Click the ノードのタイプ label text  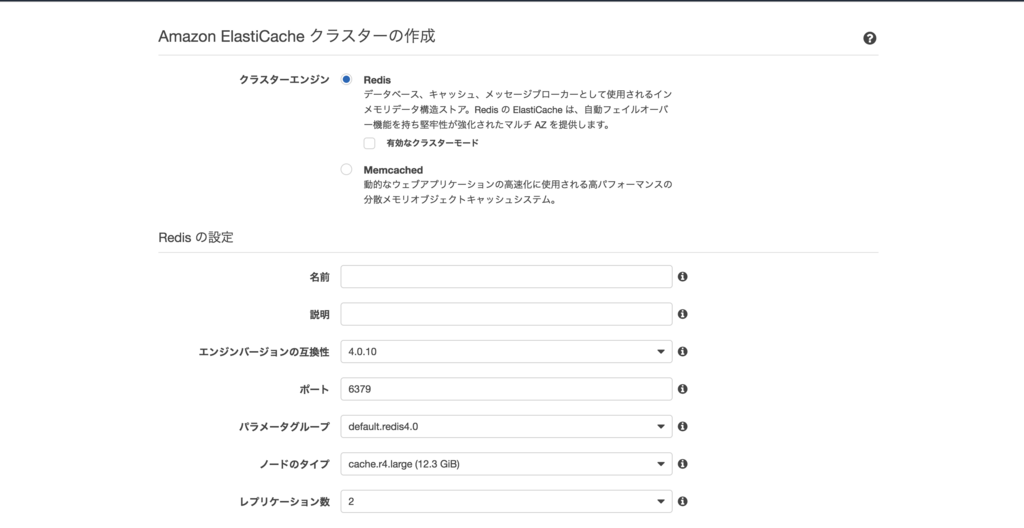[295, 464]
